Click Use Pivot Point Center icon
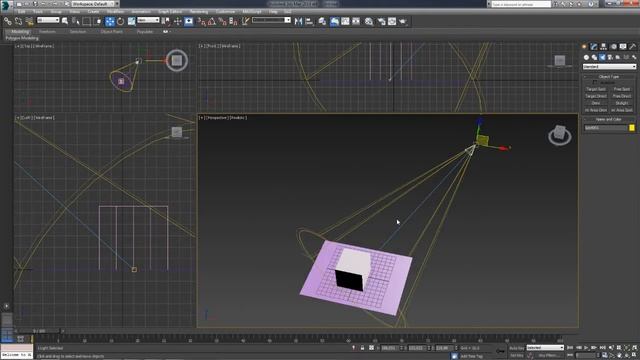Viewport: 640px width, 360px height. [166, 21]
